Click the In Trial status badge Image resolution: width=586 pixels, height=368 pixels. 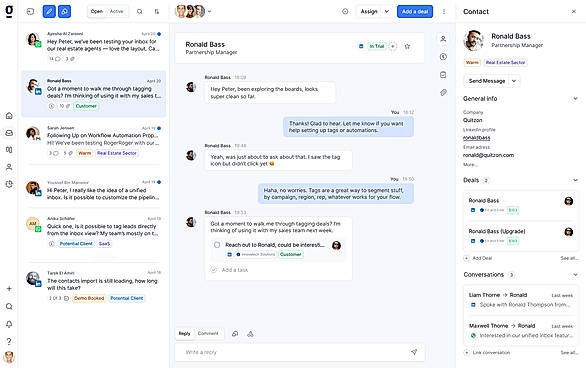click(377, 46)
